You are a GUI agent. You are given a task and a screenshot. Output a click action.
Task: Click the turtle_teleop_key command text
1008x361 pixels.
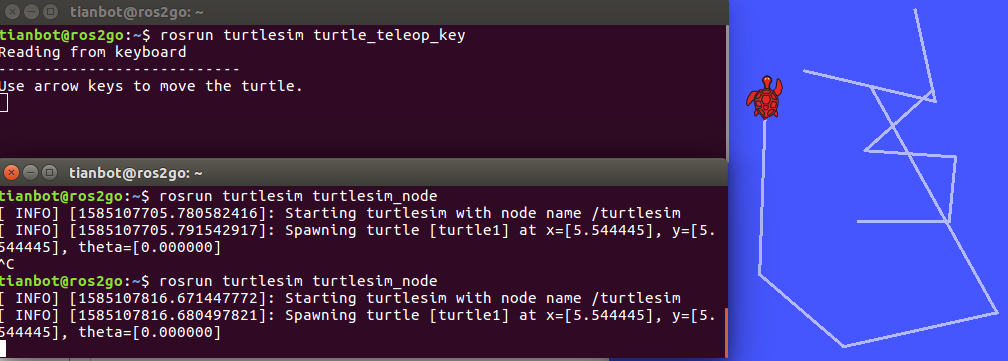pos(389,35)
